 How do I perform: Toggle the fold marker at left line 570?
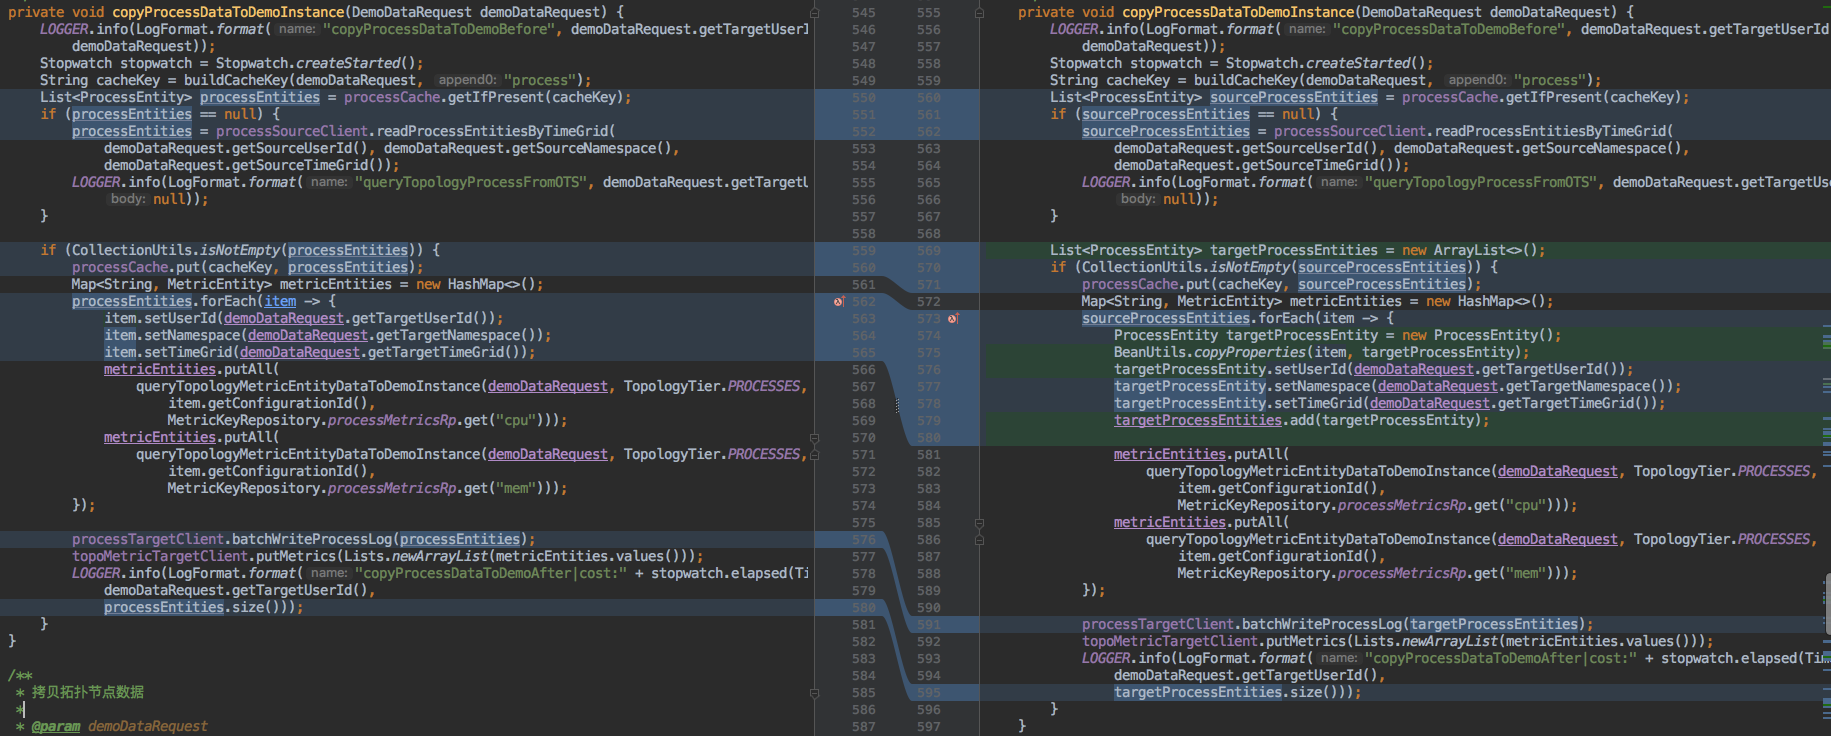pos(814,438)
